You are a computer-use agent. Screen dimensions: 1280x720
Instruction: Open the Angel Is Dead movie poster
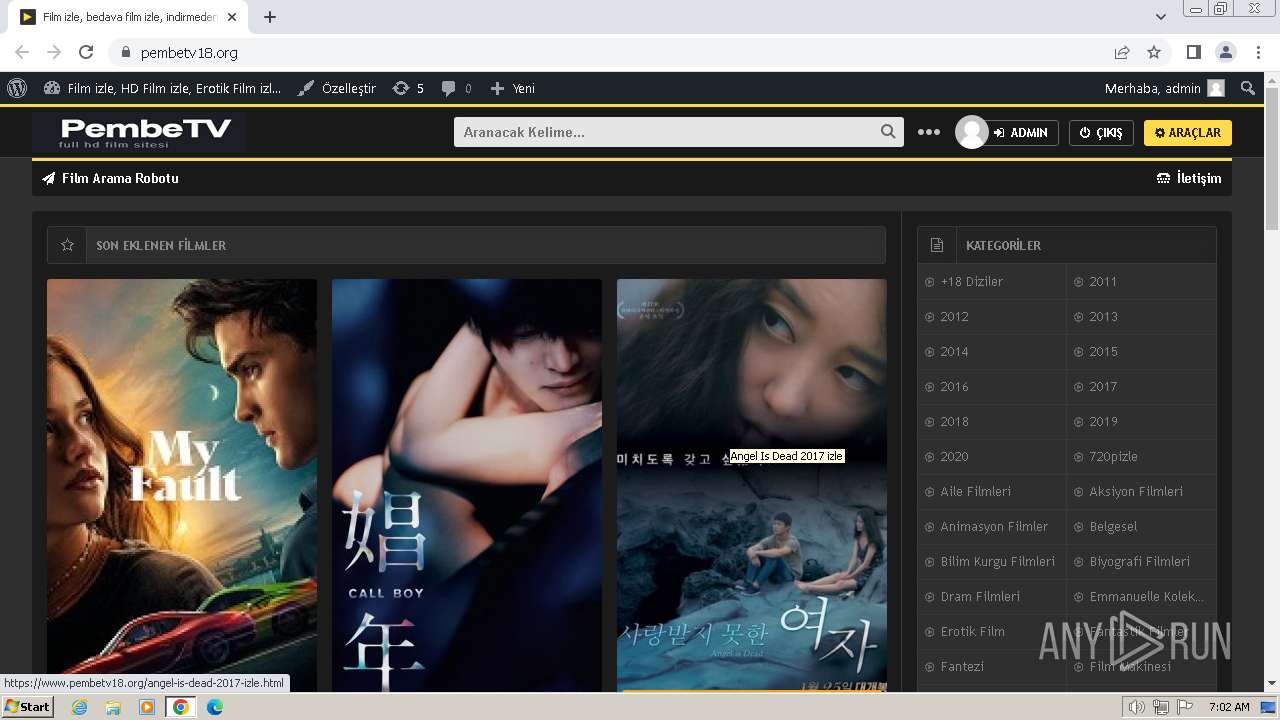point(752,485)
